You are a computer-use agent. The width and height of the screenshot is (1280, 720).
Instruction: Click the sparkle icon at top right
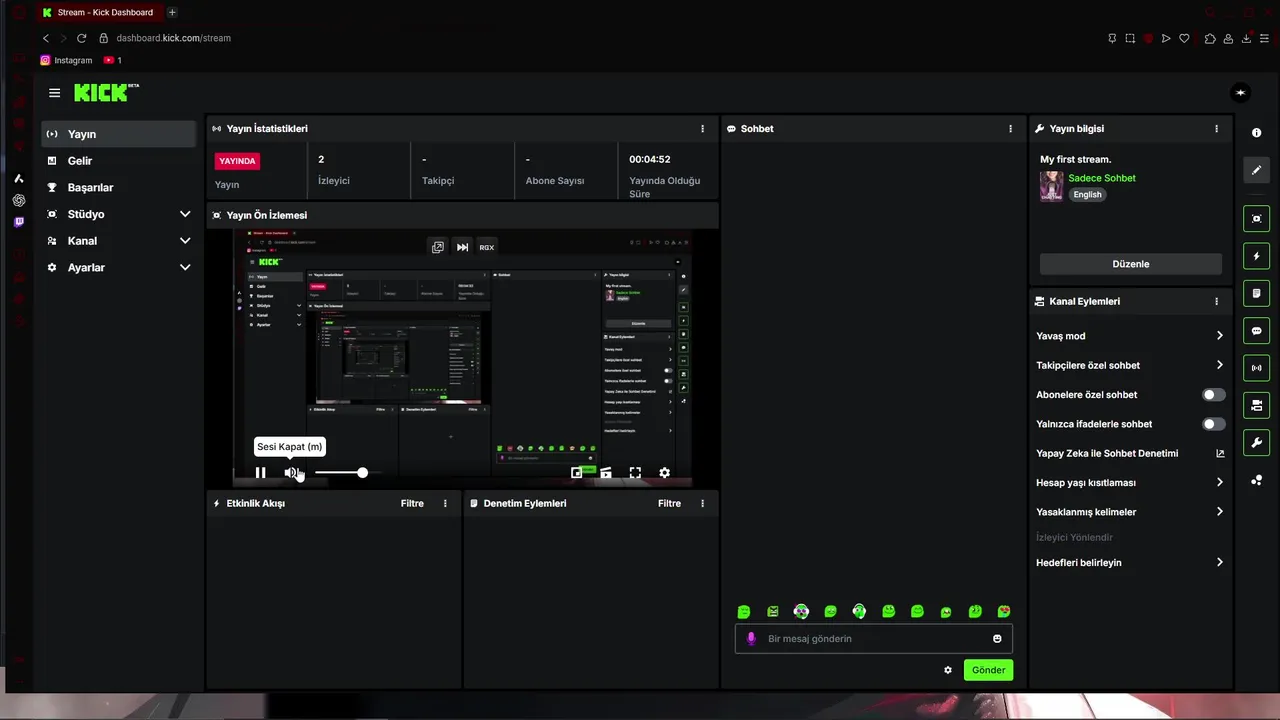(x=1240, y=93)
